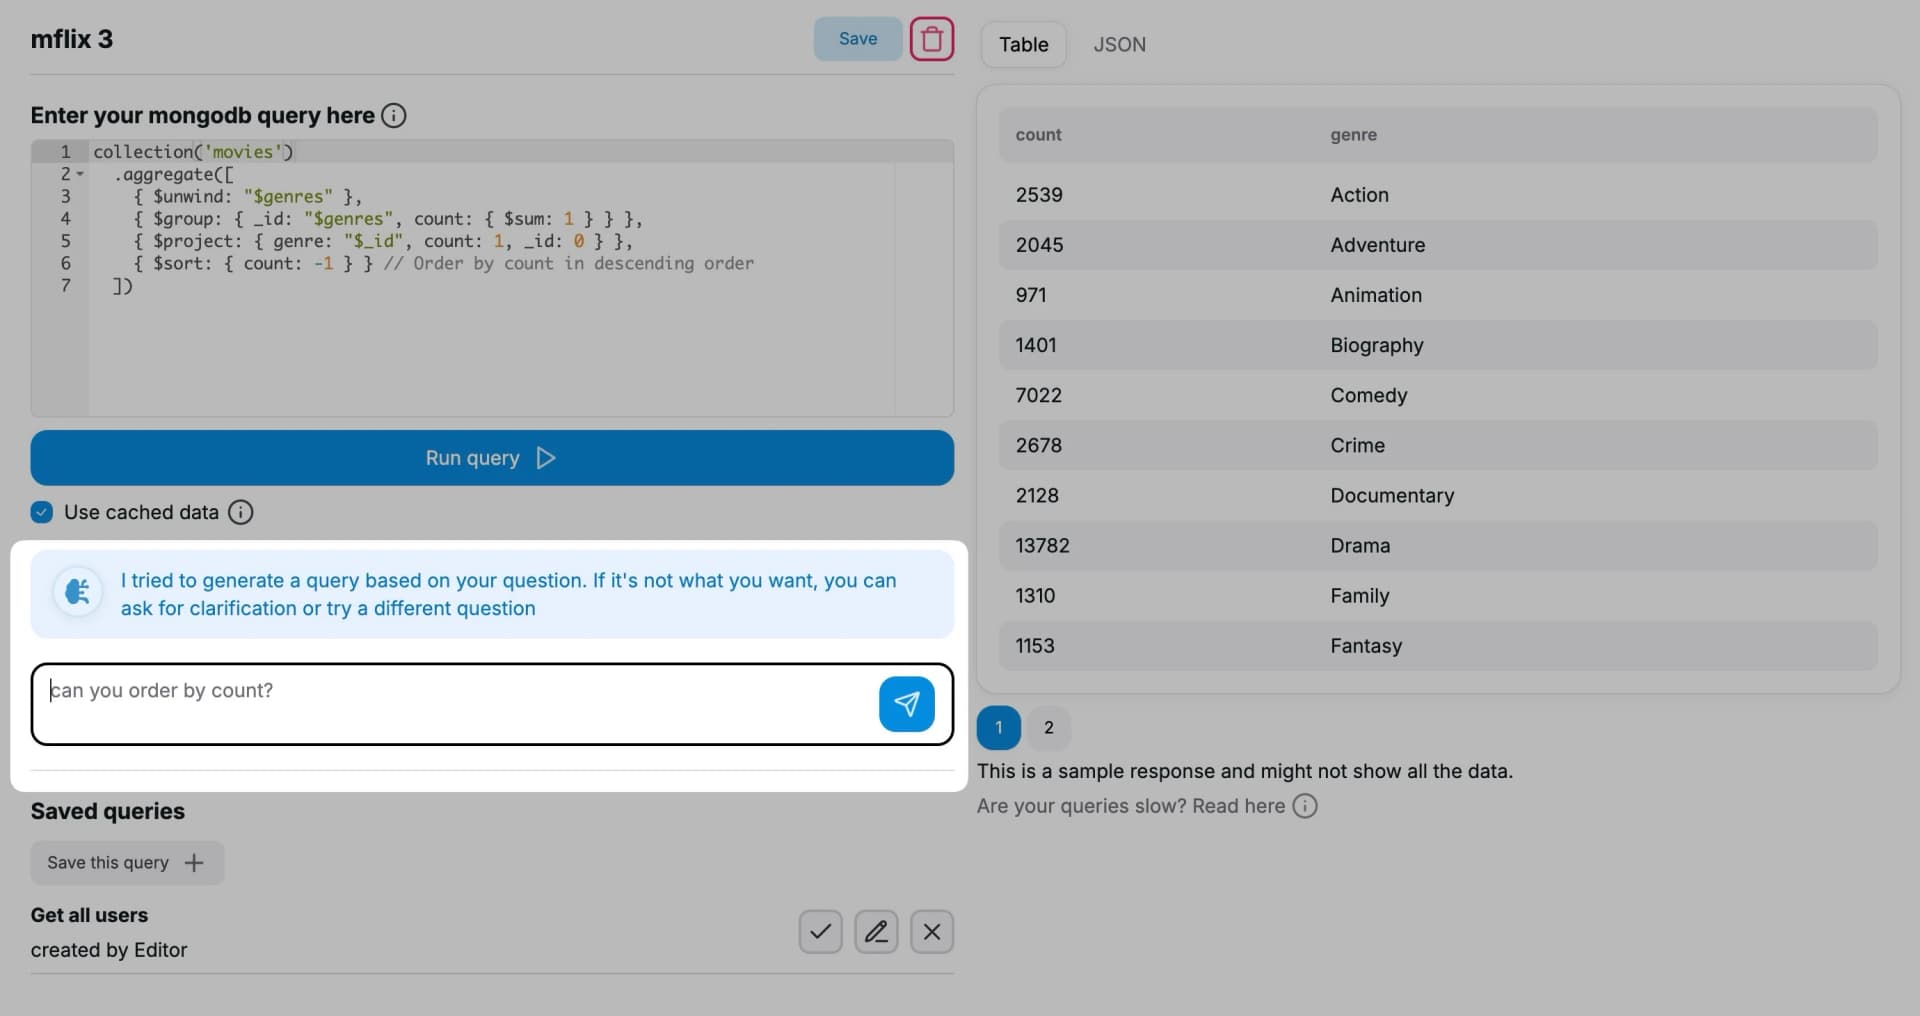This screenshot has width=1920, height=1016.
Task: Click count value 13782
Action: point(1042,545)
